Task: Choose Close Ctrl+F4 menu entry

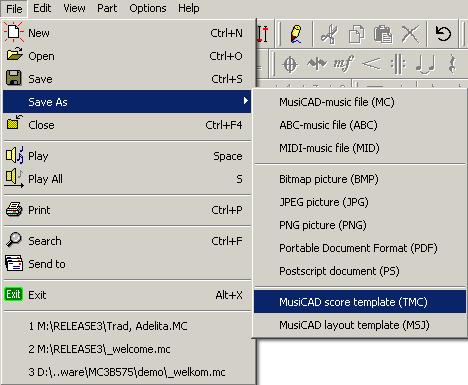Action: [x=127, y=125]
